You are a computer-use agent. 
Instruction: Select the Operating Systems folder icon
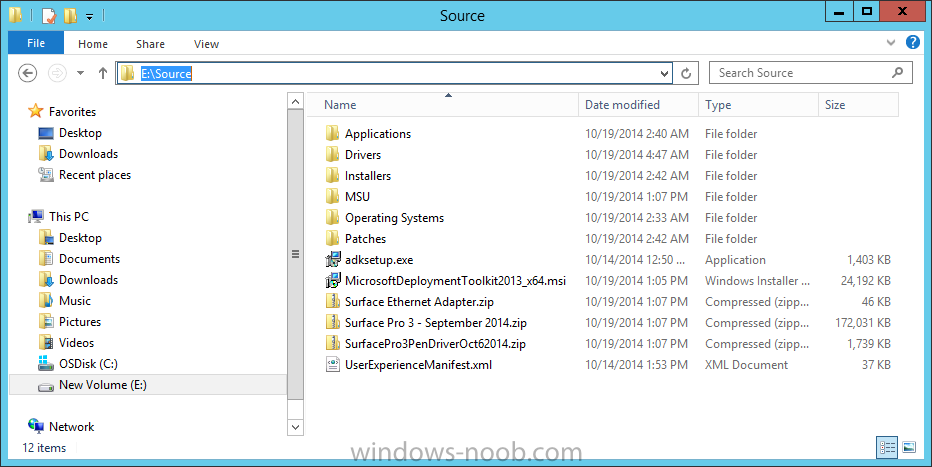(332, 217)
